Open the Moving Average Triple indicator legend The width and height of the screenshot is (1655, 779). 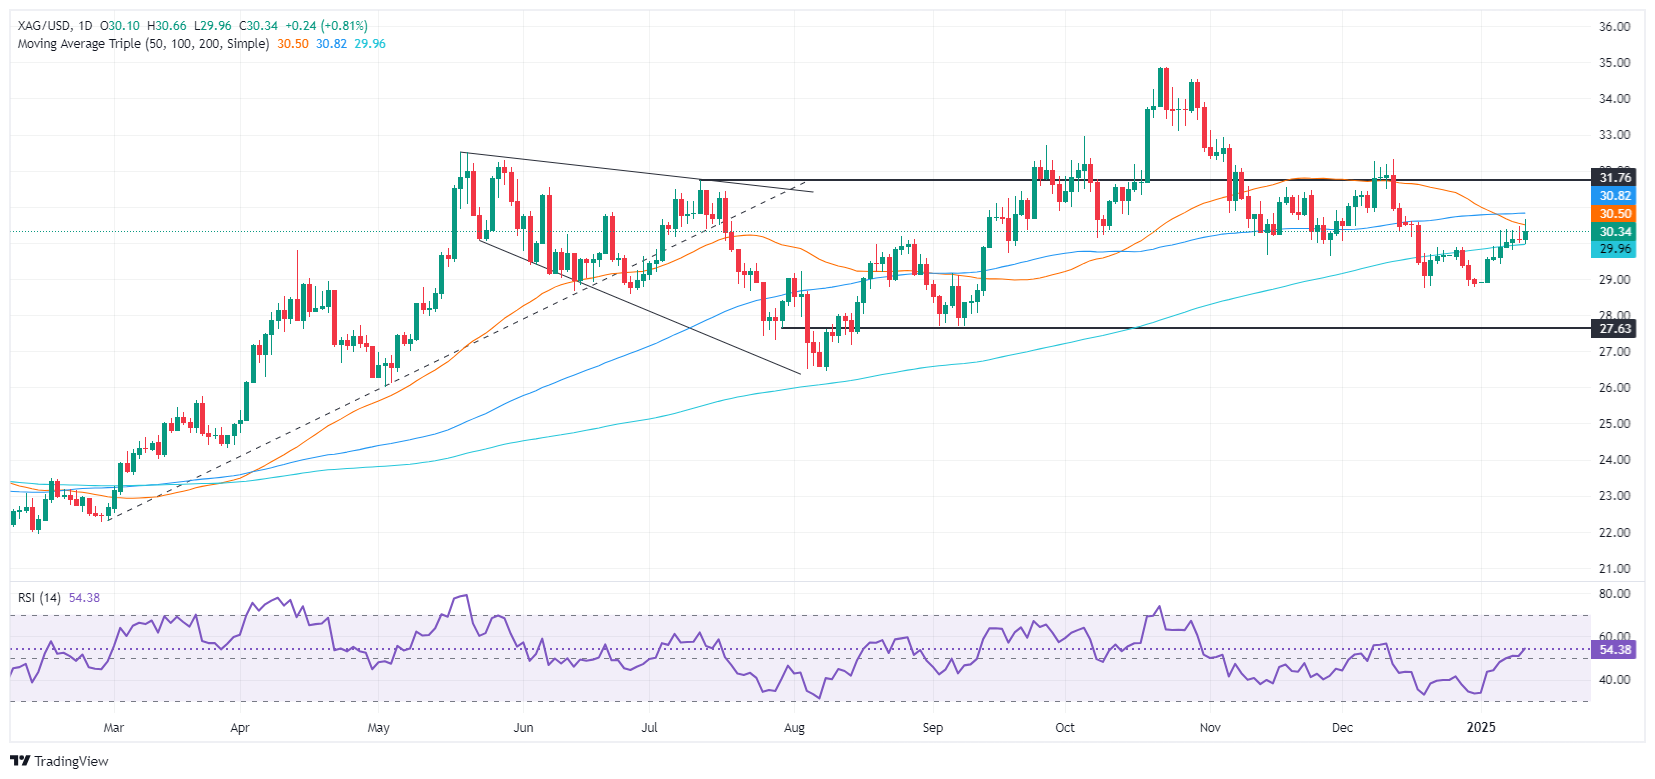(x=143, y=44)
